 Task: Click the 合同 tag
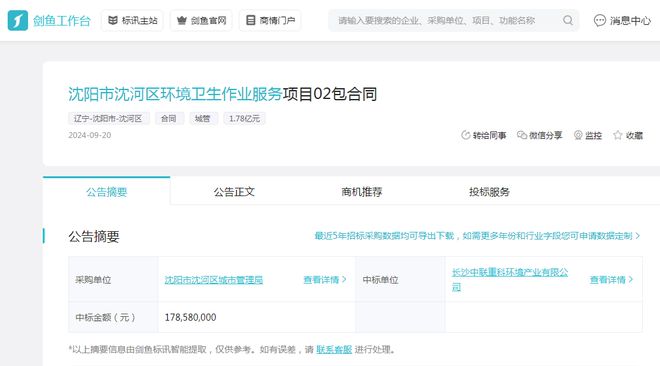(x=169, y=119)
